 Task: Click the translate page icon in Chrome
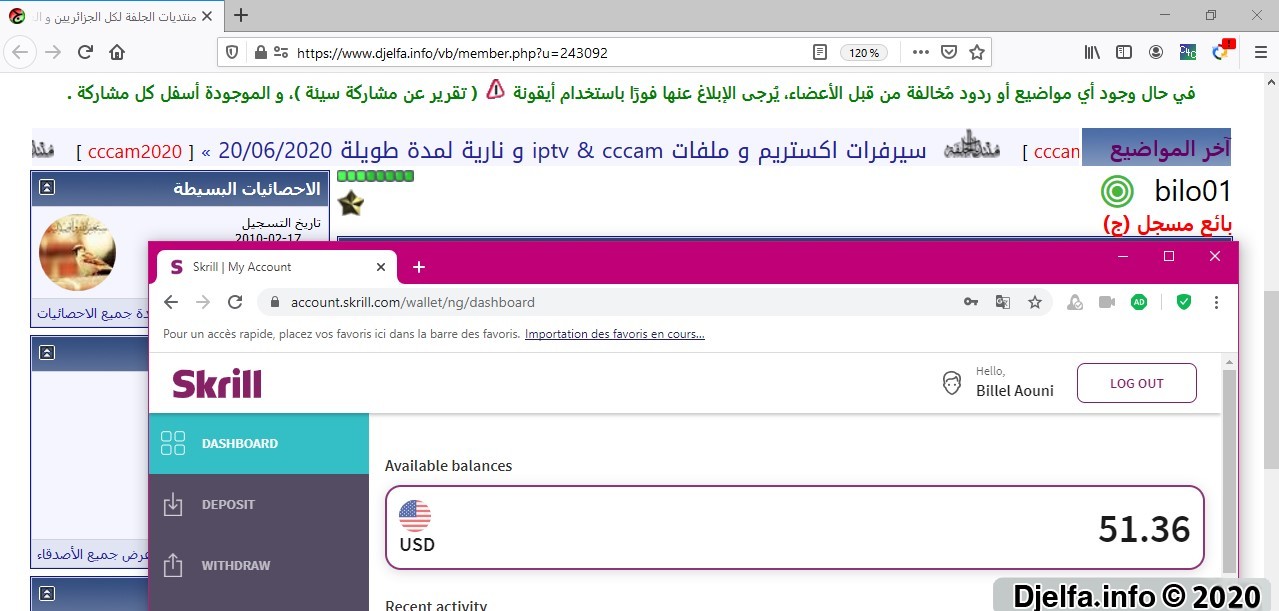pos(1002,302)
